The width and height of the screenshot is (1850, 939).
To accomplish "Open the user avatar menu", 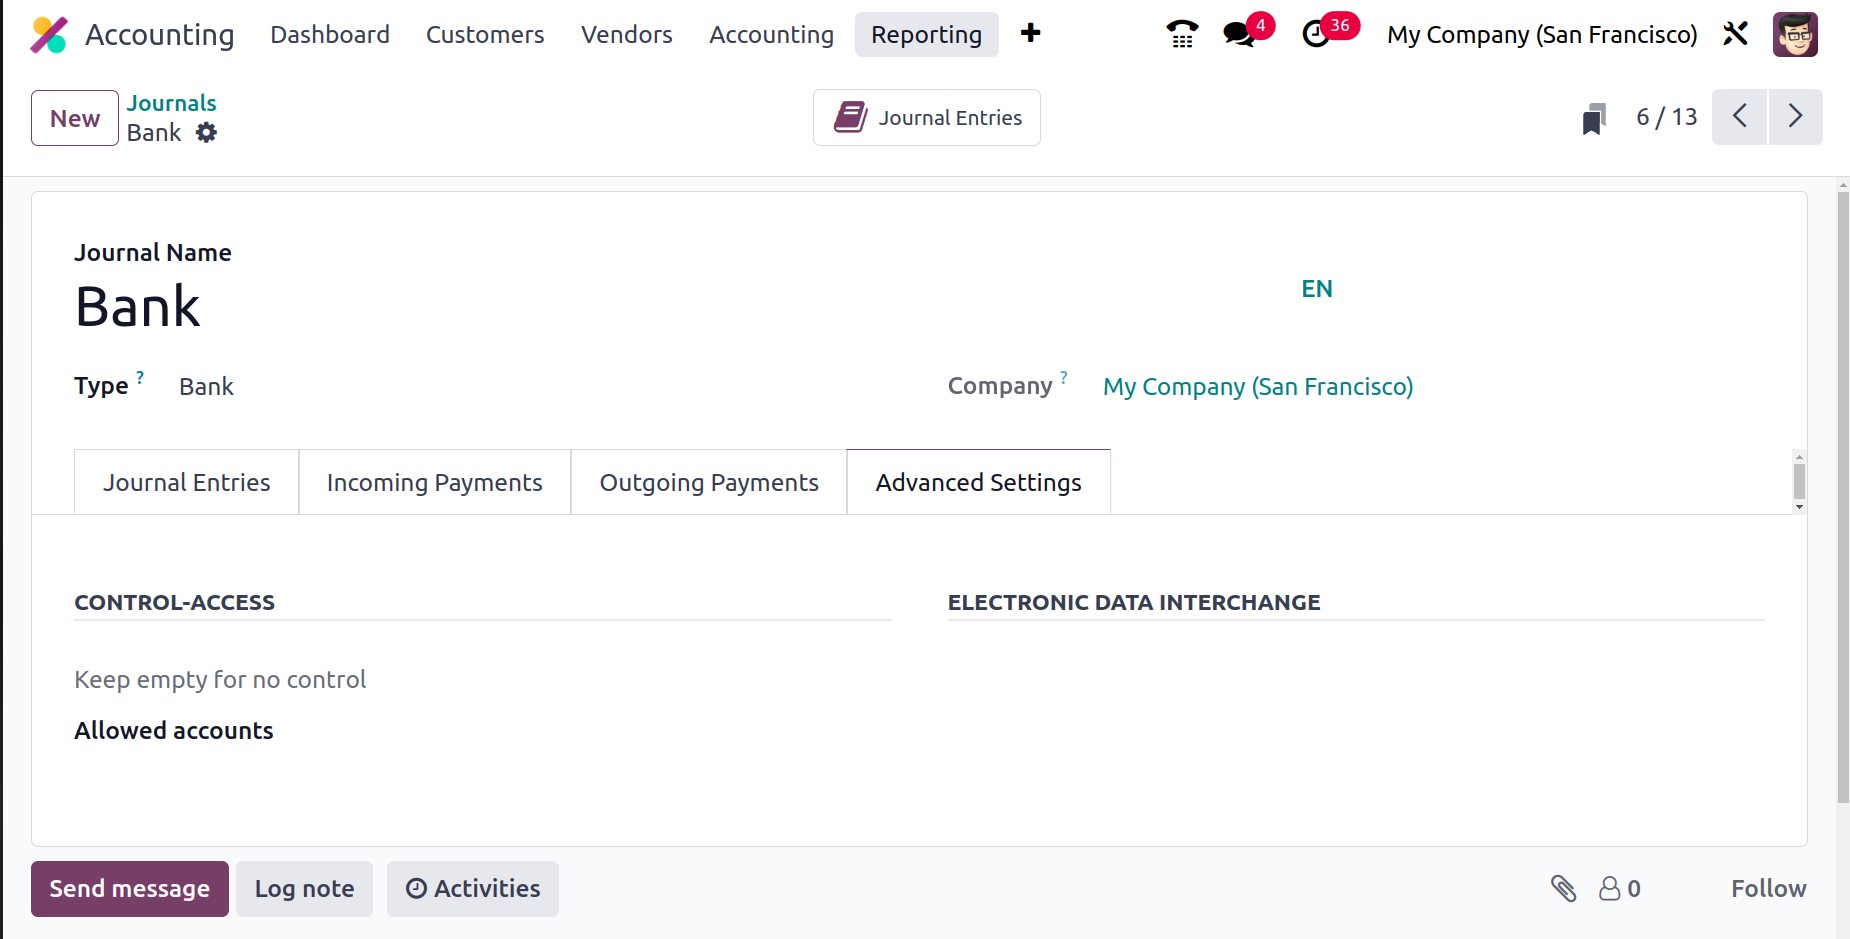I will pyautogui.click(x=1795, y=34).
